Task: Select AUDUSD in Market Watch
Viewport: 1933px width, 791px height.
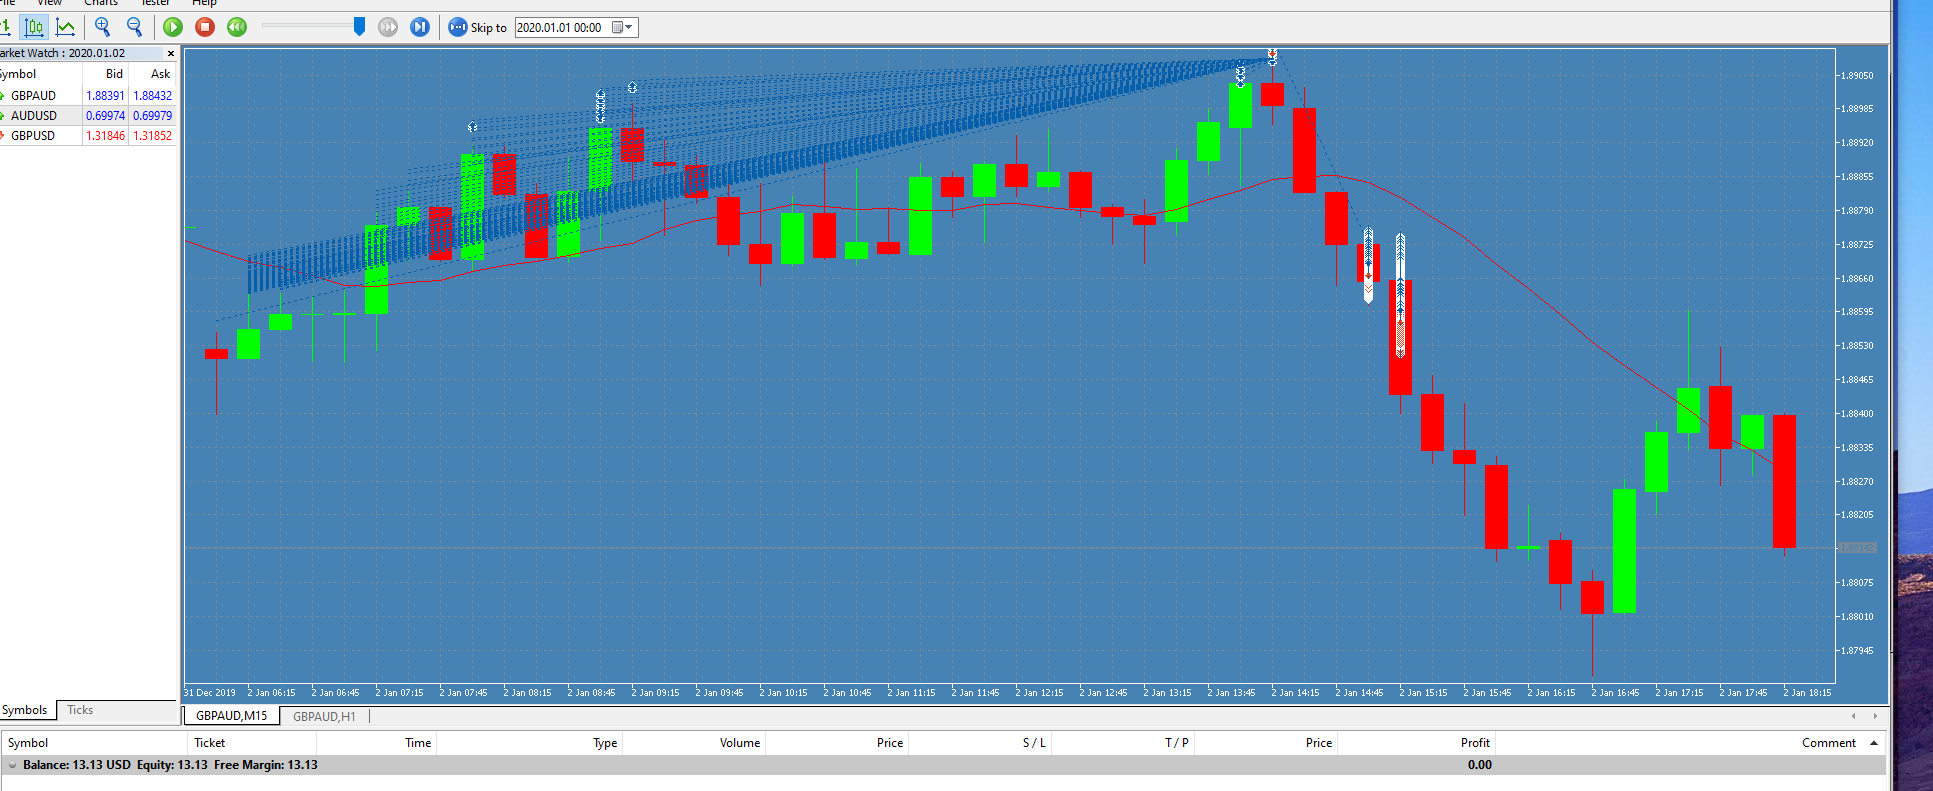Action: coord(33,116)
